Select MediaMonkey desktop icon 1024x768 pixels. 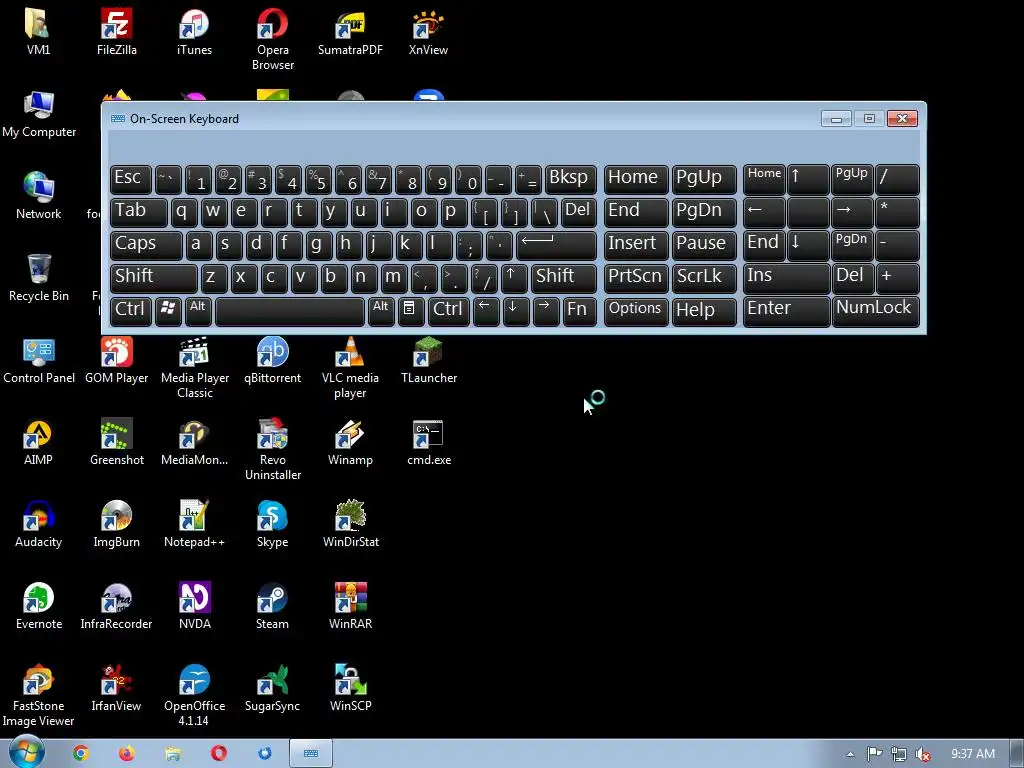pyautogui.click(x=194, y=442)
